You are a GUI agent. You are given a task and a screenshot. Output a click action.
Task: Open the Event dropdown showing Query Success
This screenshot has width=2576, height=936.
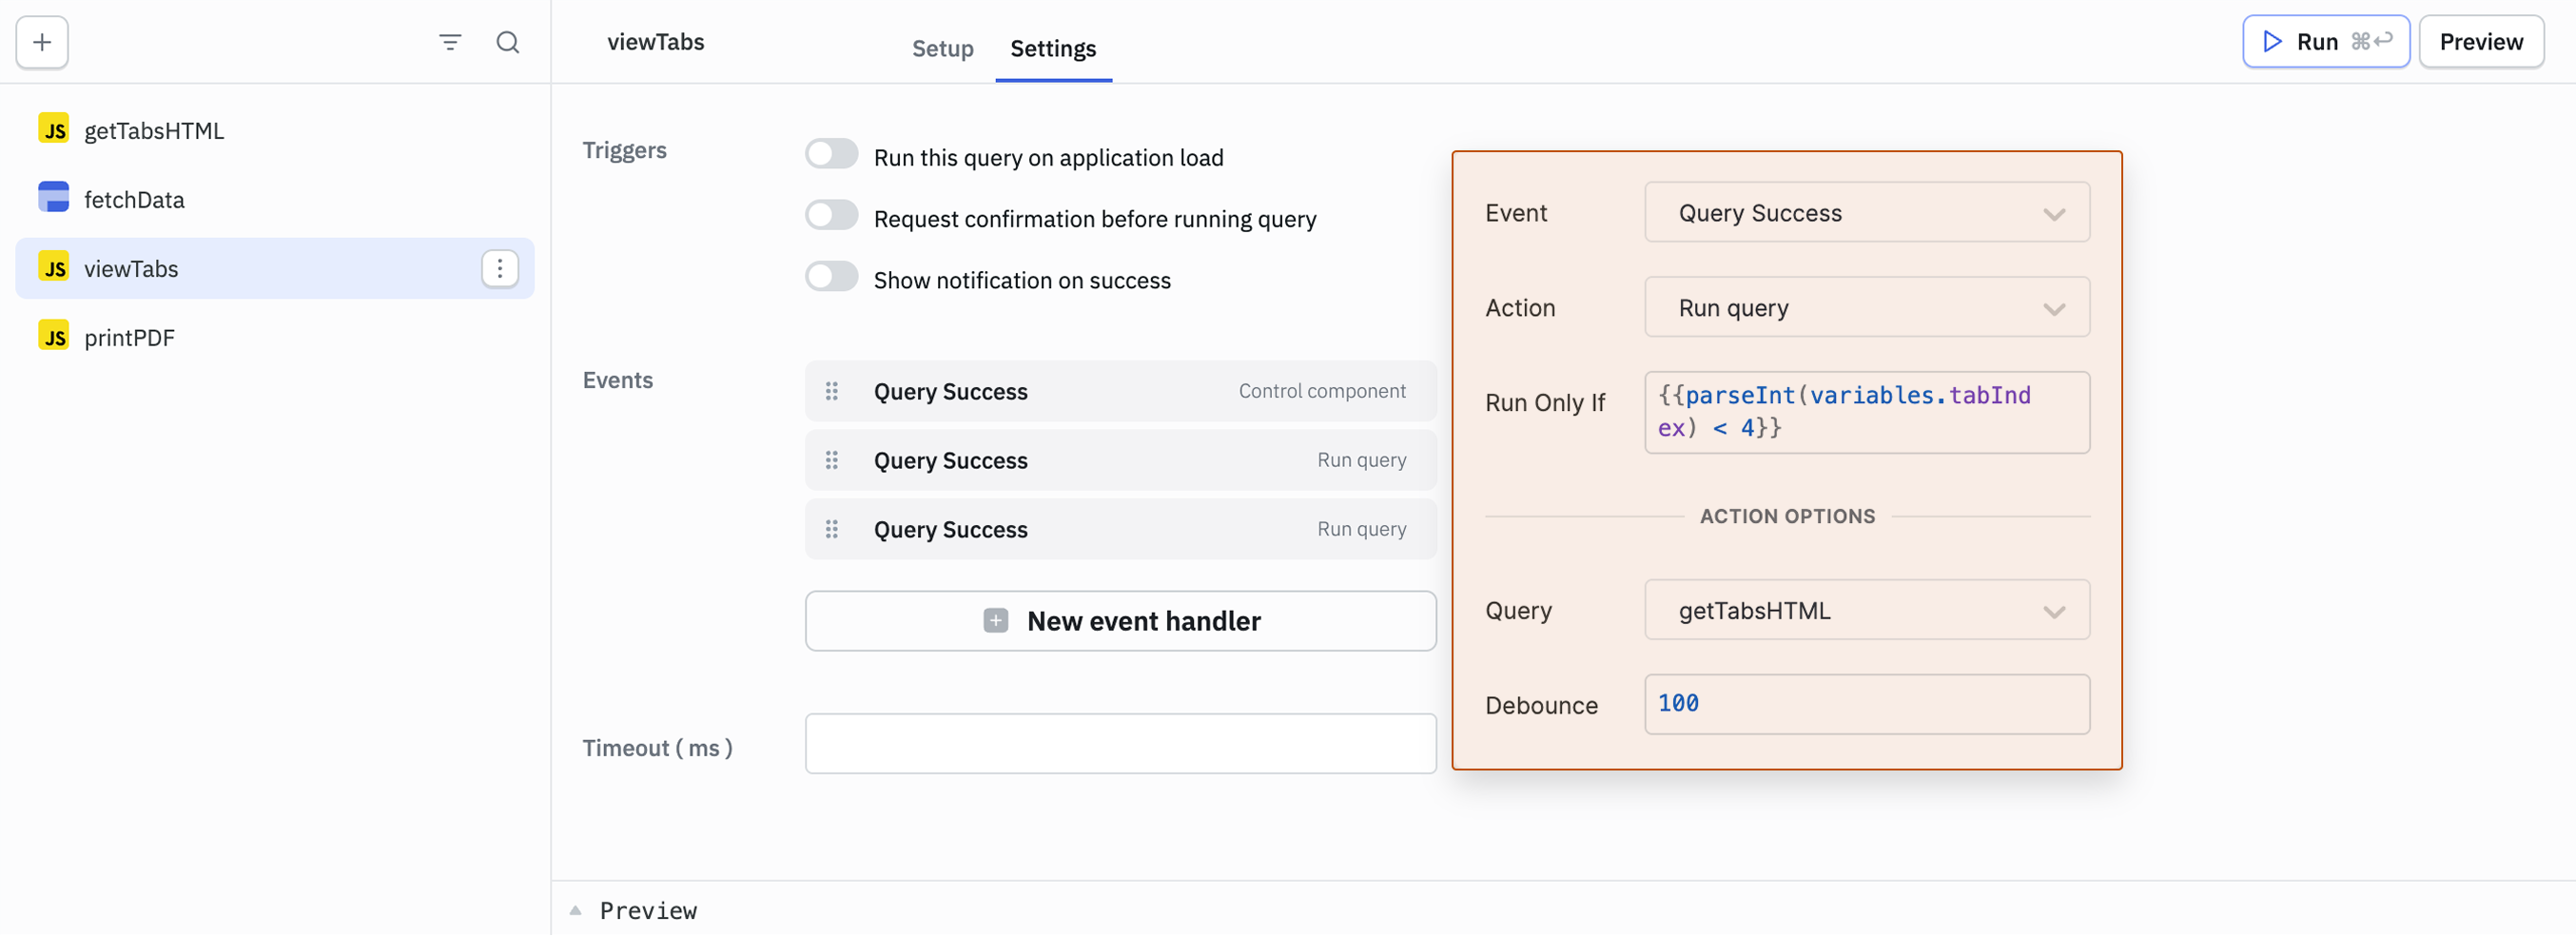click(1866, 212)
